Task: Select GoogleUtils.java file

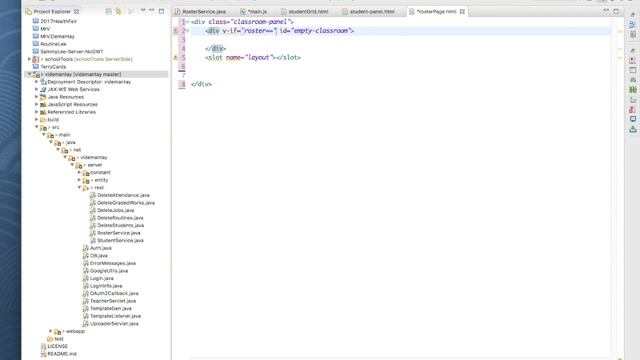Action: pos(109,271)
